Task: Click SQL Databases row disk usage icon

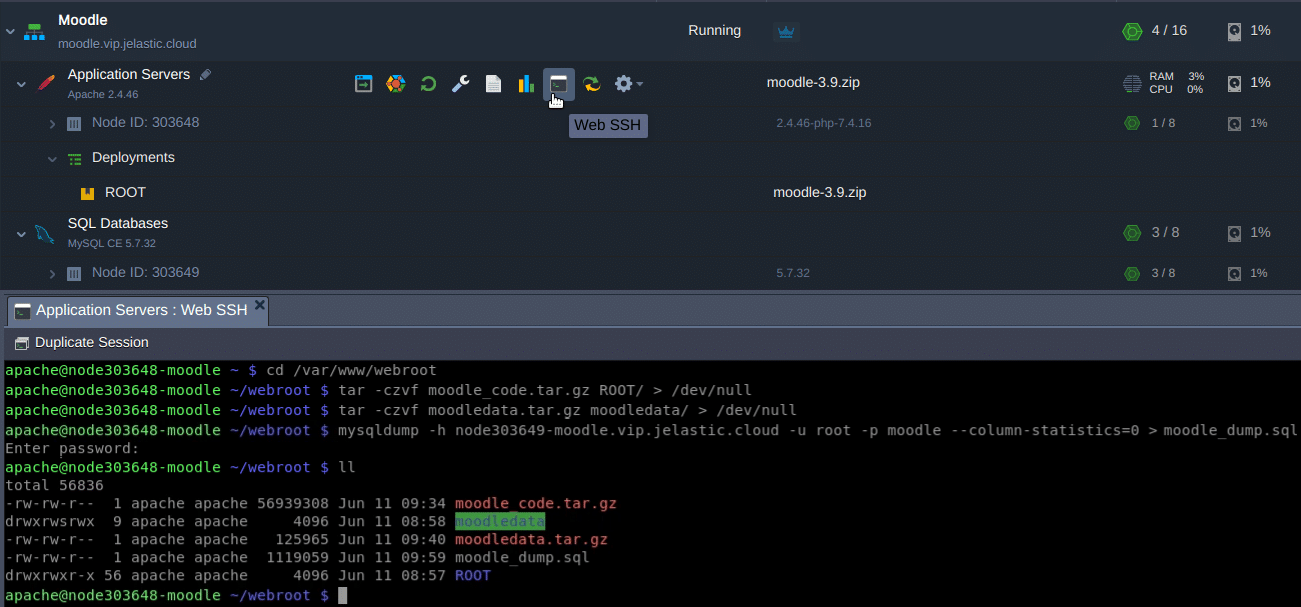Action: [1235, 233]
